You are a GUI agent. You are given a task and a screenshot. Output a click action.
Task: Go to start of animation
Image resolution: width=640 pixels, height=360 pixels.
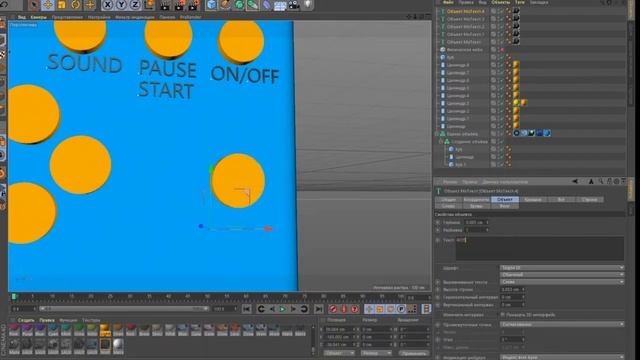click(247, 309)
